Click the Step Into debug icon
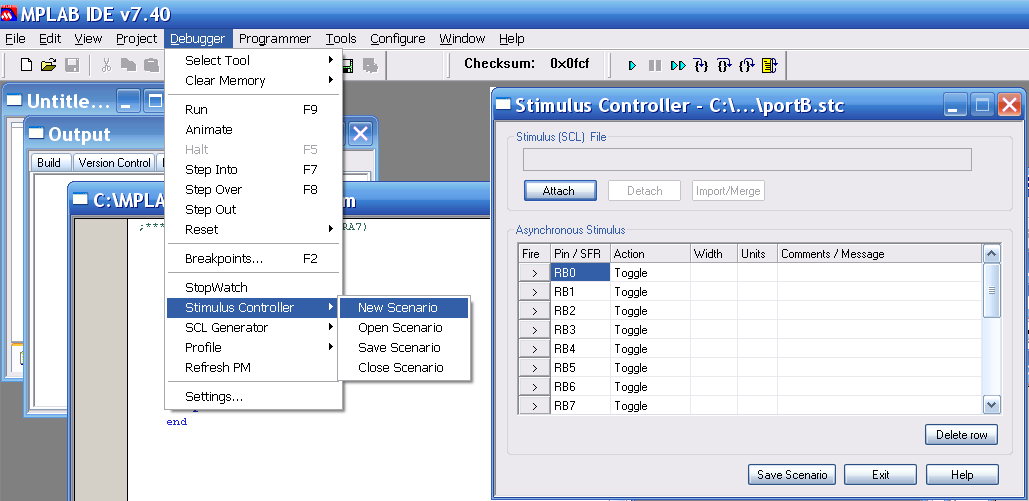The width and height of the screenshot is (1029, 501). pos(701,65)
